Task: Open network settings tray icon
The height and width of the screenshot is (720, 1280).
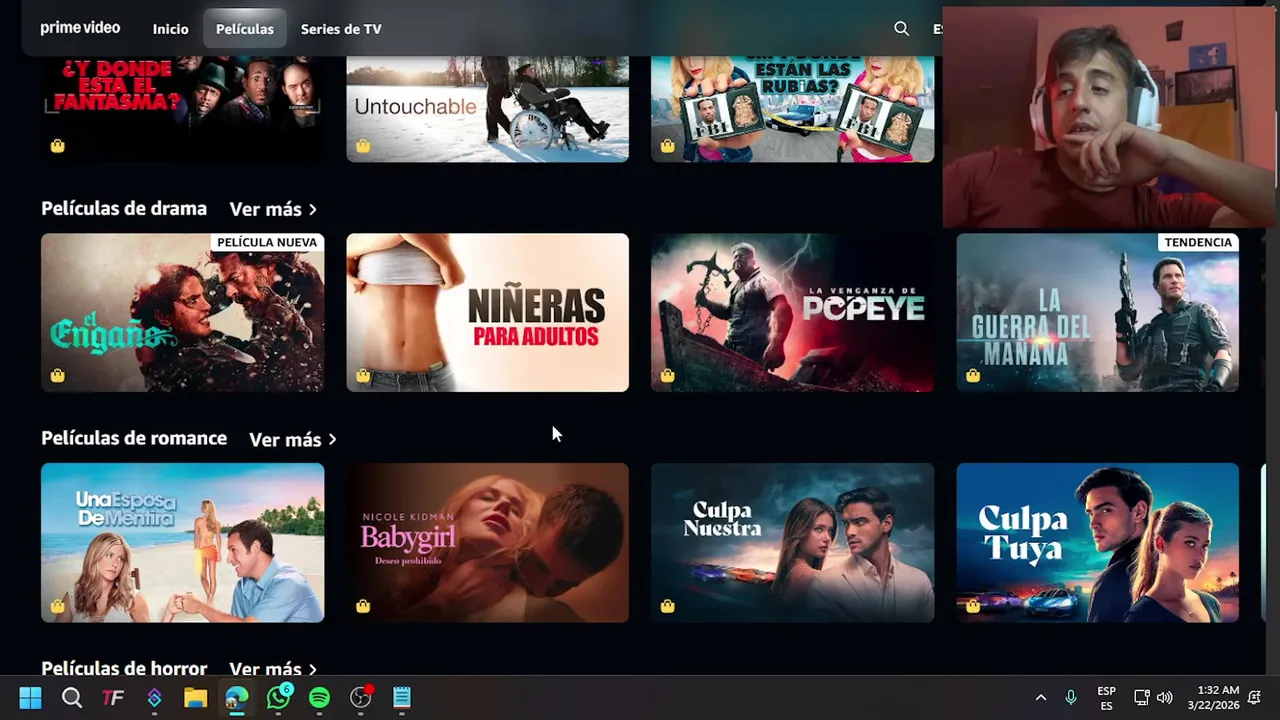Action: [1142, 697]
